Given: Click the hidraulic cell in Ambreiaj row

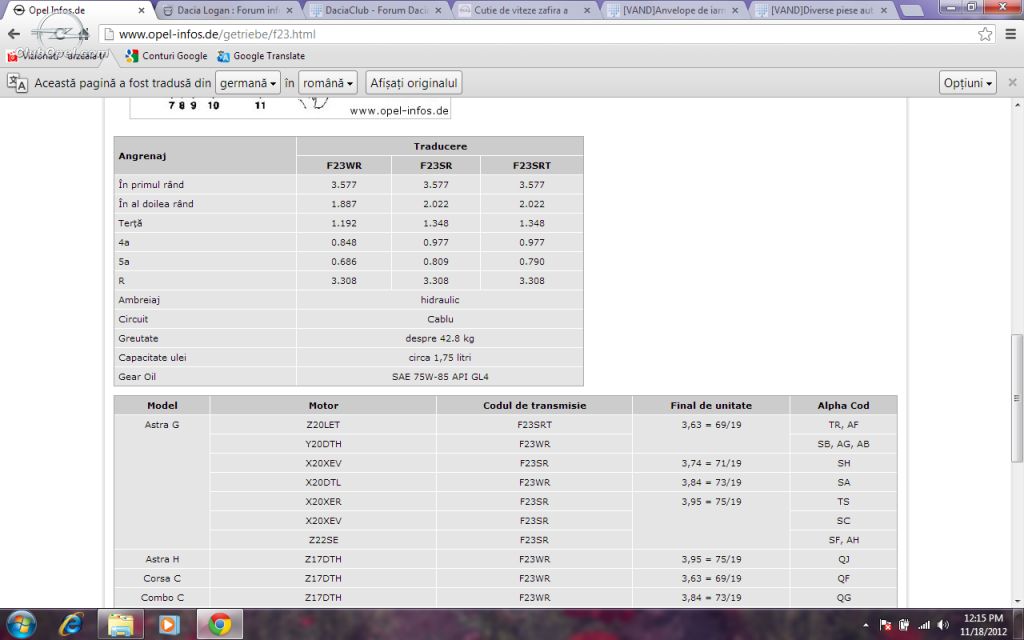Looking at the screenshot, I should [x=440, y=300].
